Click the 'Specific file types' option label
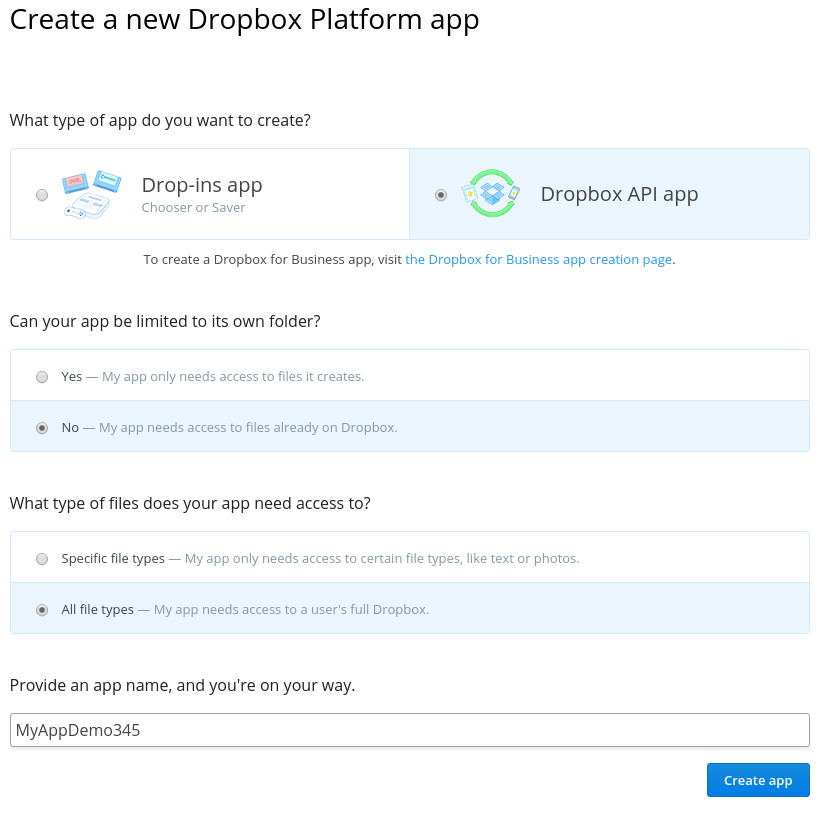Screen dimensions: 829x813 pos(113,559)
